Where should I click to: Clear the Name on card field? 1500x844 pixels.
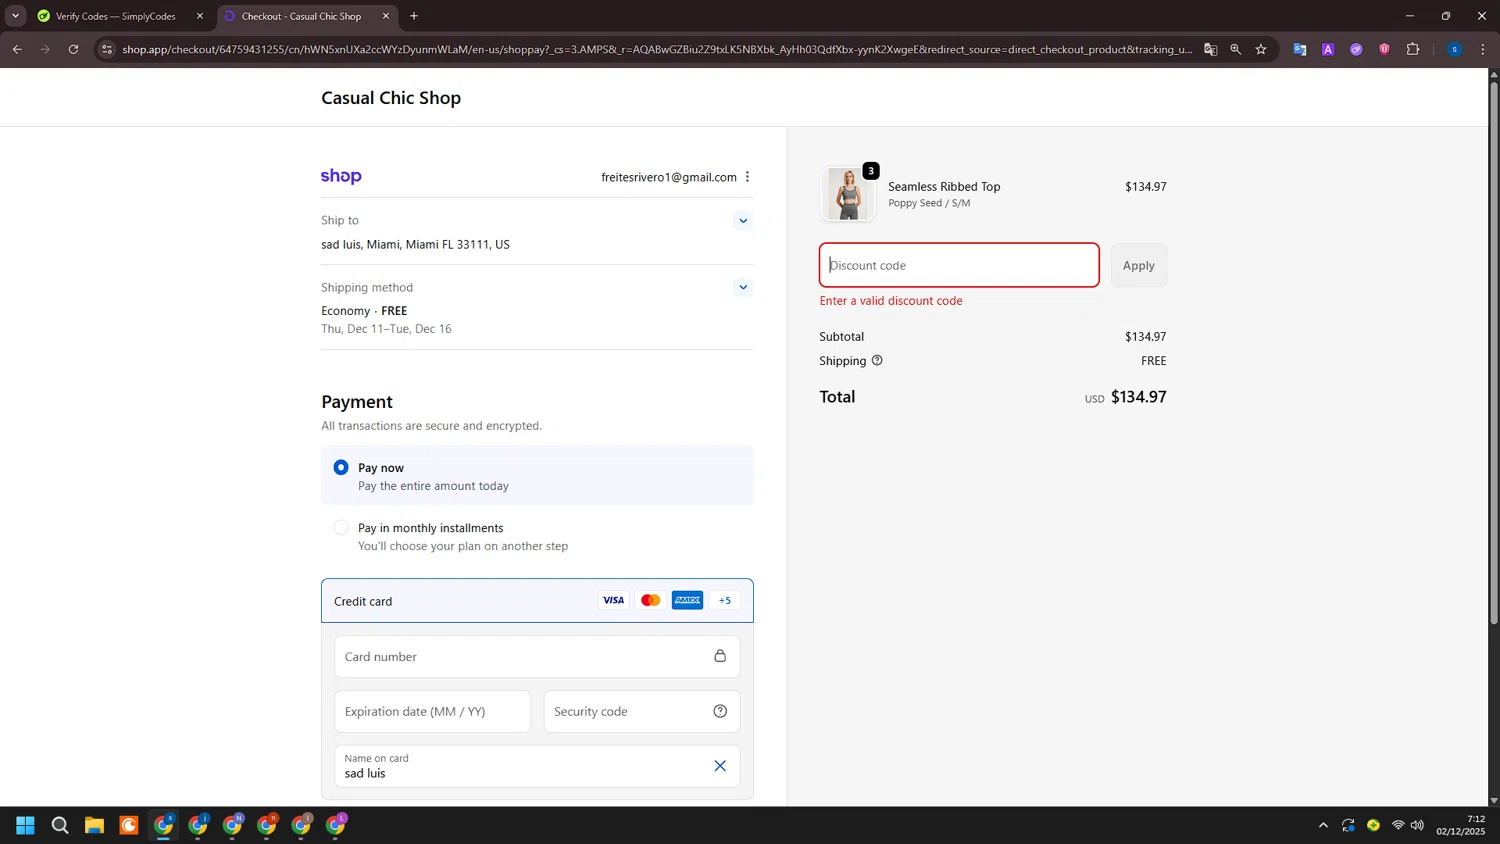[720, 766]
